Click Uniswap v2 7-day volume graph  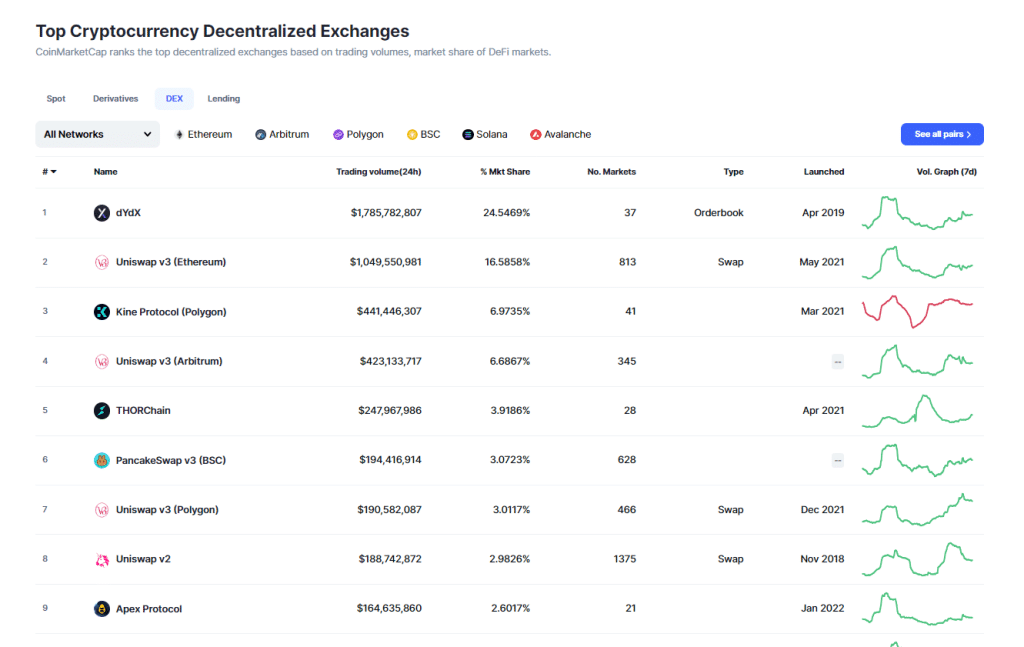918,559
